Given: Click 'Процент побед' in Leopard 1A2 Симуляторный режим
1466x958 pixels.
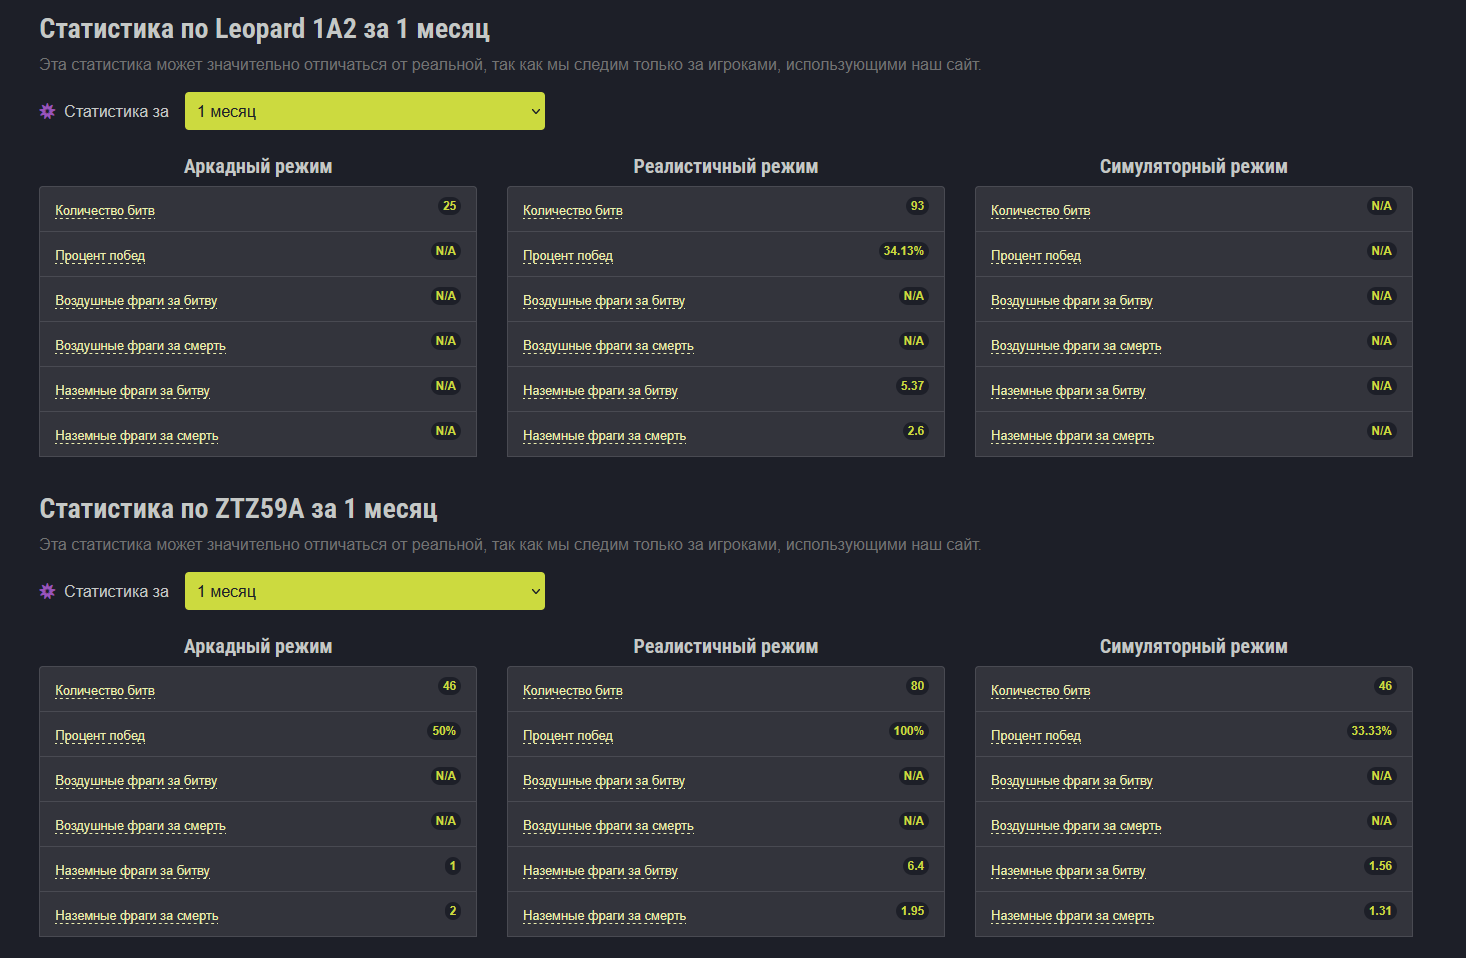Looking at the screenshot, I should click(1036, 255).
